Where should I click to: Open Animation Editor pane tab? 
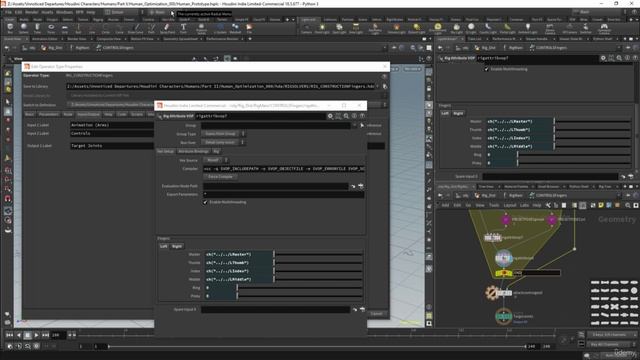[x=44, y=39]
